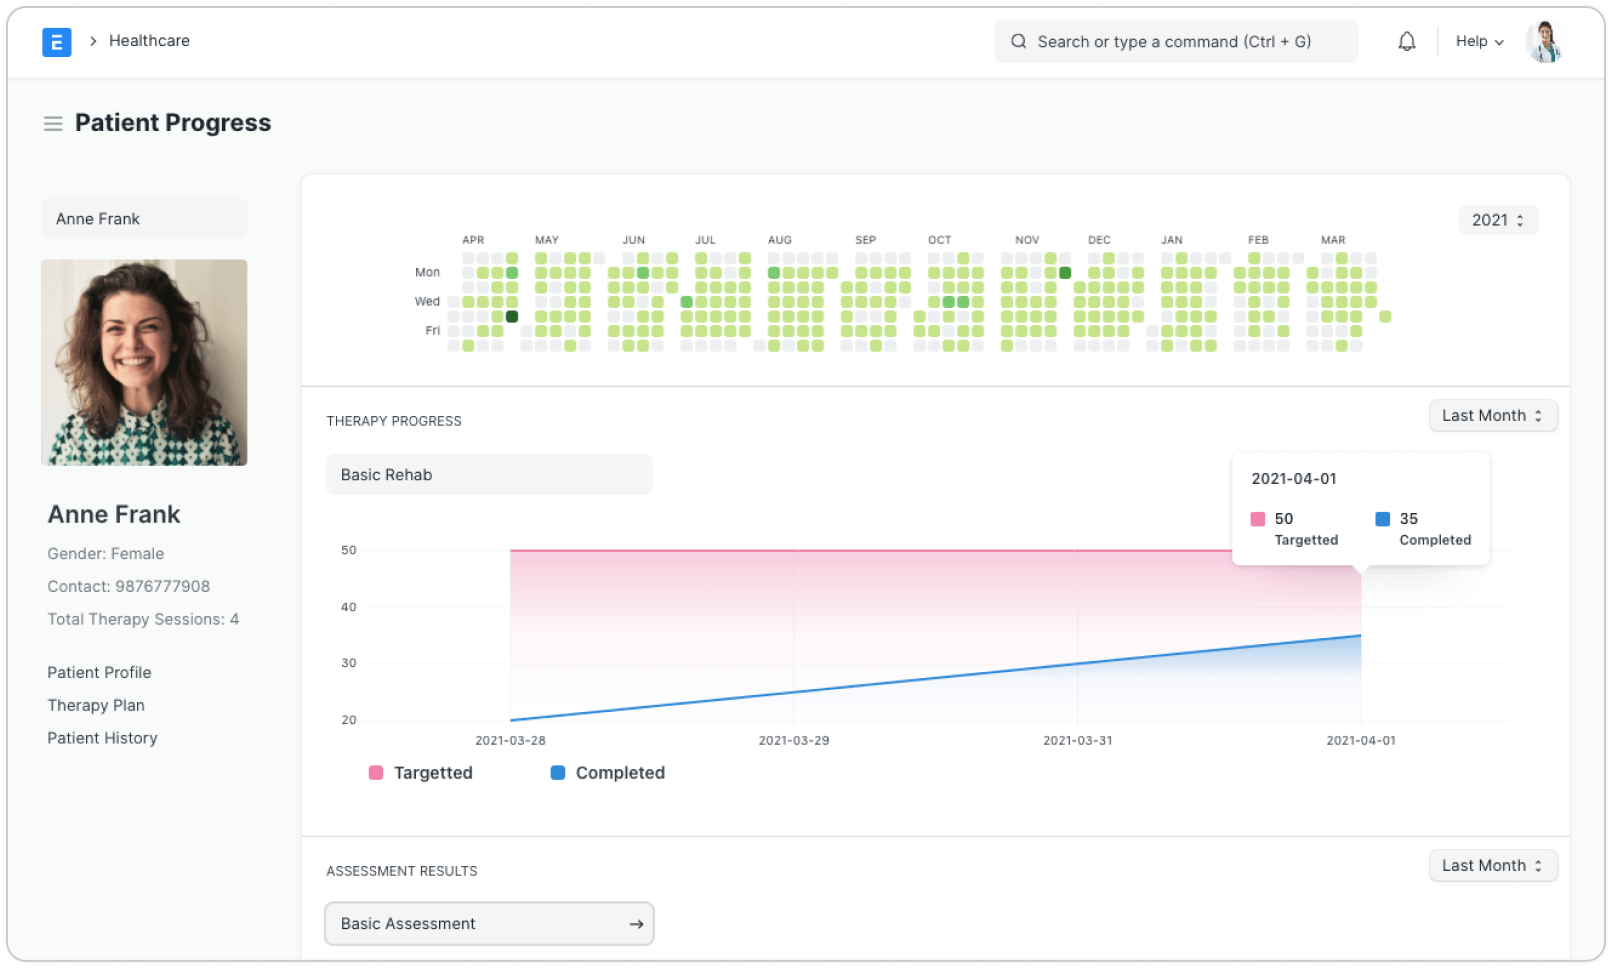1612x968 pixels.
Task: Click the breadcrumb chevron before Healthcare
Action: pyautogui.click(x=93, y=41)
